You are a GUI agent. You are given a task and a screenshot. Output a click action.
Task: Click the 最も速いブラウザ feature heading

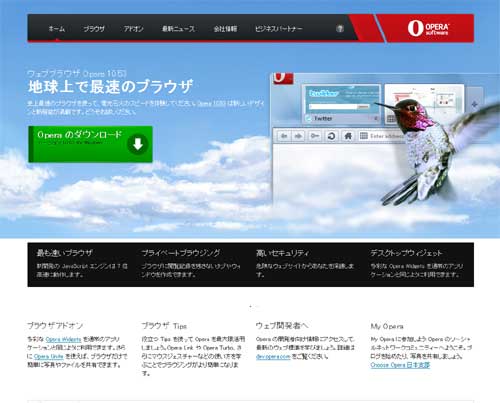65,253
